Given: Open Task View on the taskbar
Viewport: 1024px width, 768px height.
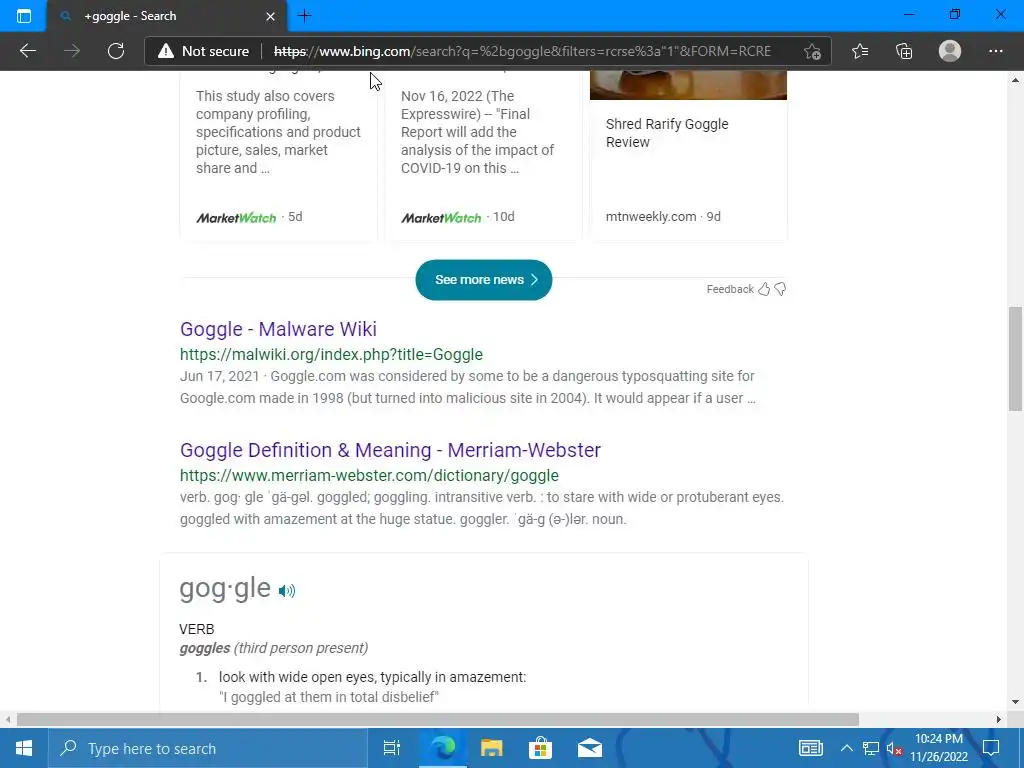Looking at the screenshot, I should [x=391, y=748].
